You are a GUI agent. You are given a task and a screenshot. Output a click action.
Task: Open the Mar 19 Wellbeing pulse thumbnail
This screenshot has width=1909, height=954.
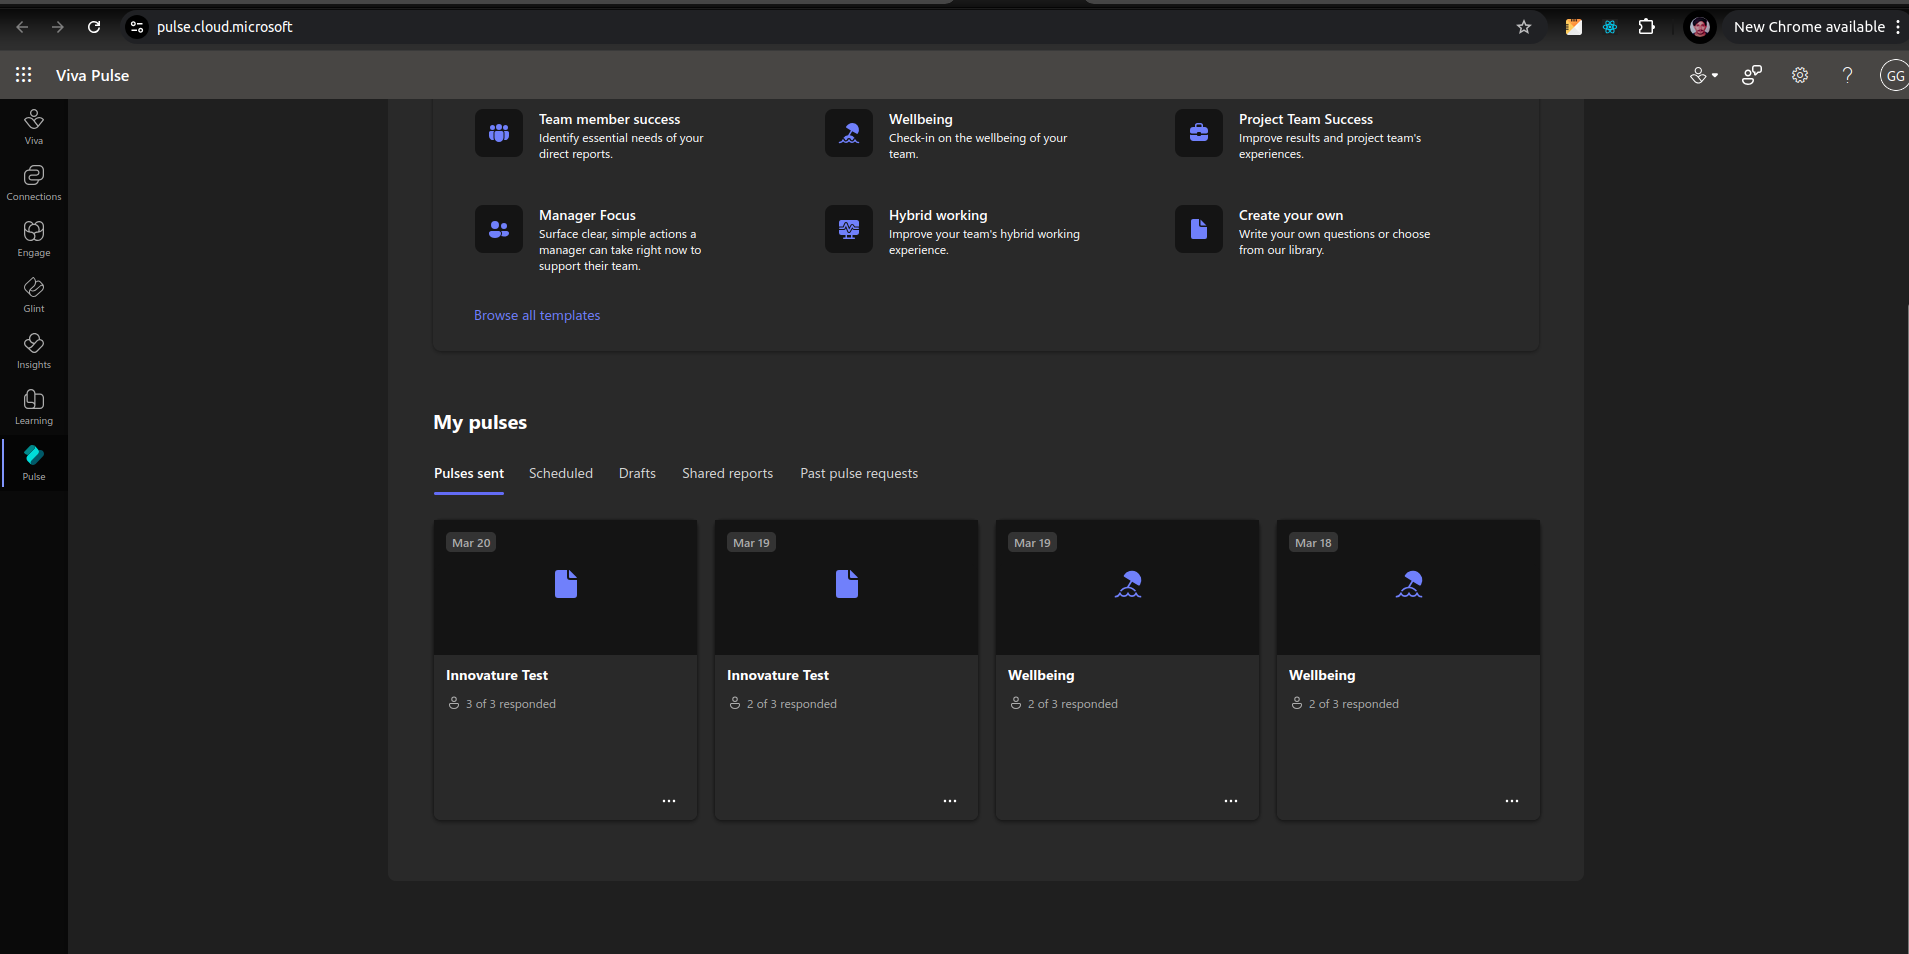pos(1128,587)
